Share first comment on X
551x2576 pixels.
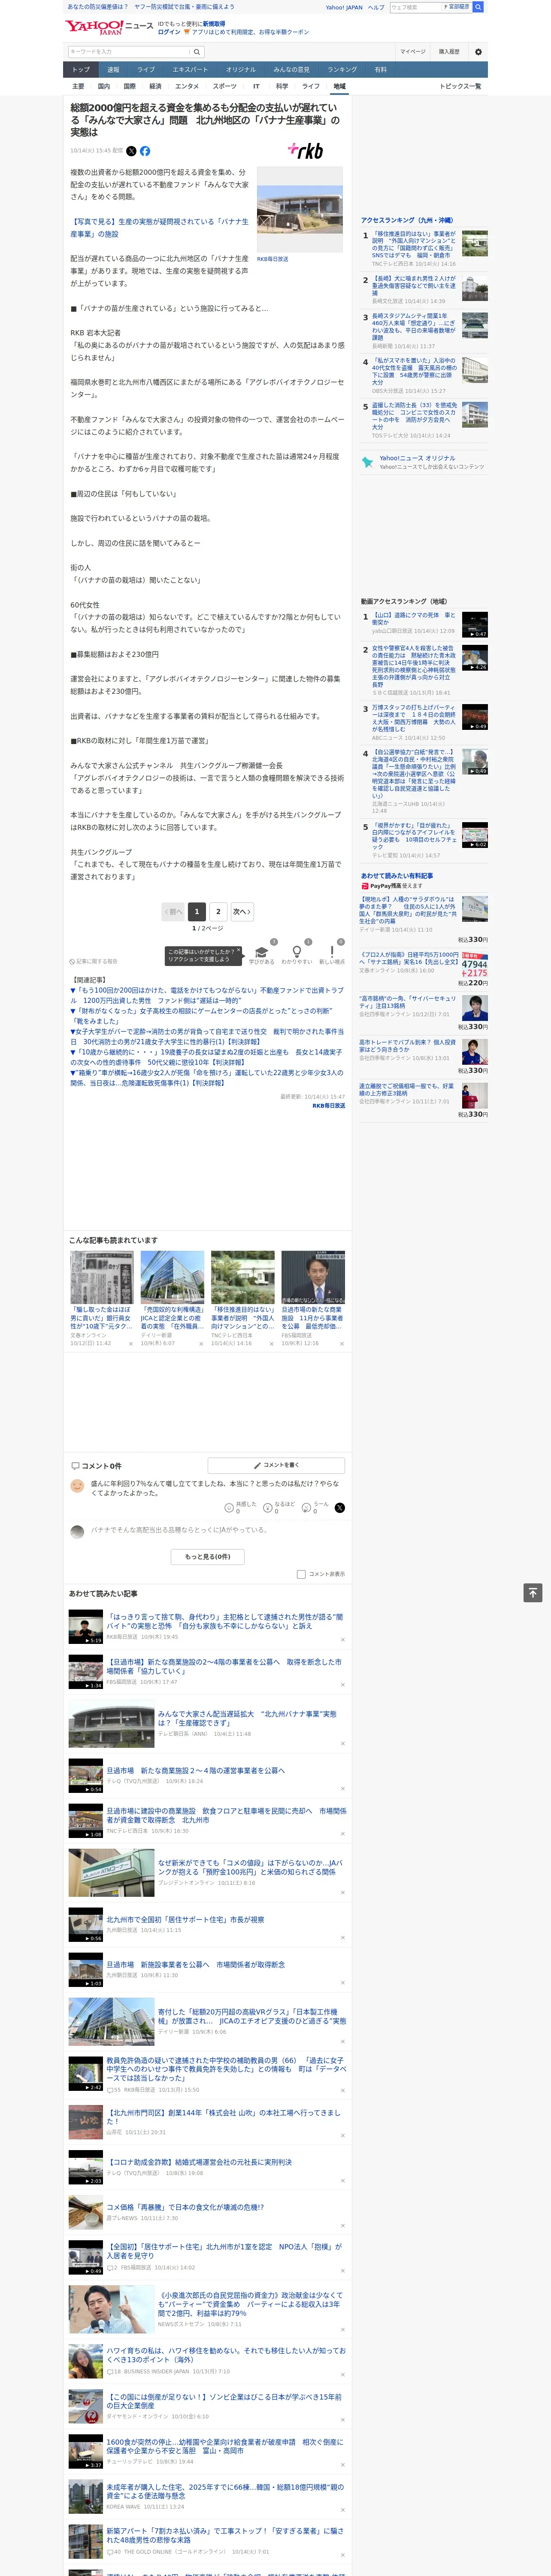(x=340, y=1507)
